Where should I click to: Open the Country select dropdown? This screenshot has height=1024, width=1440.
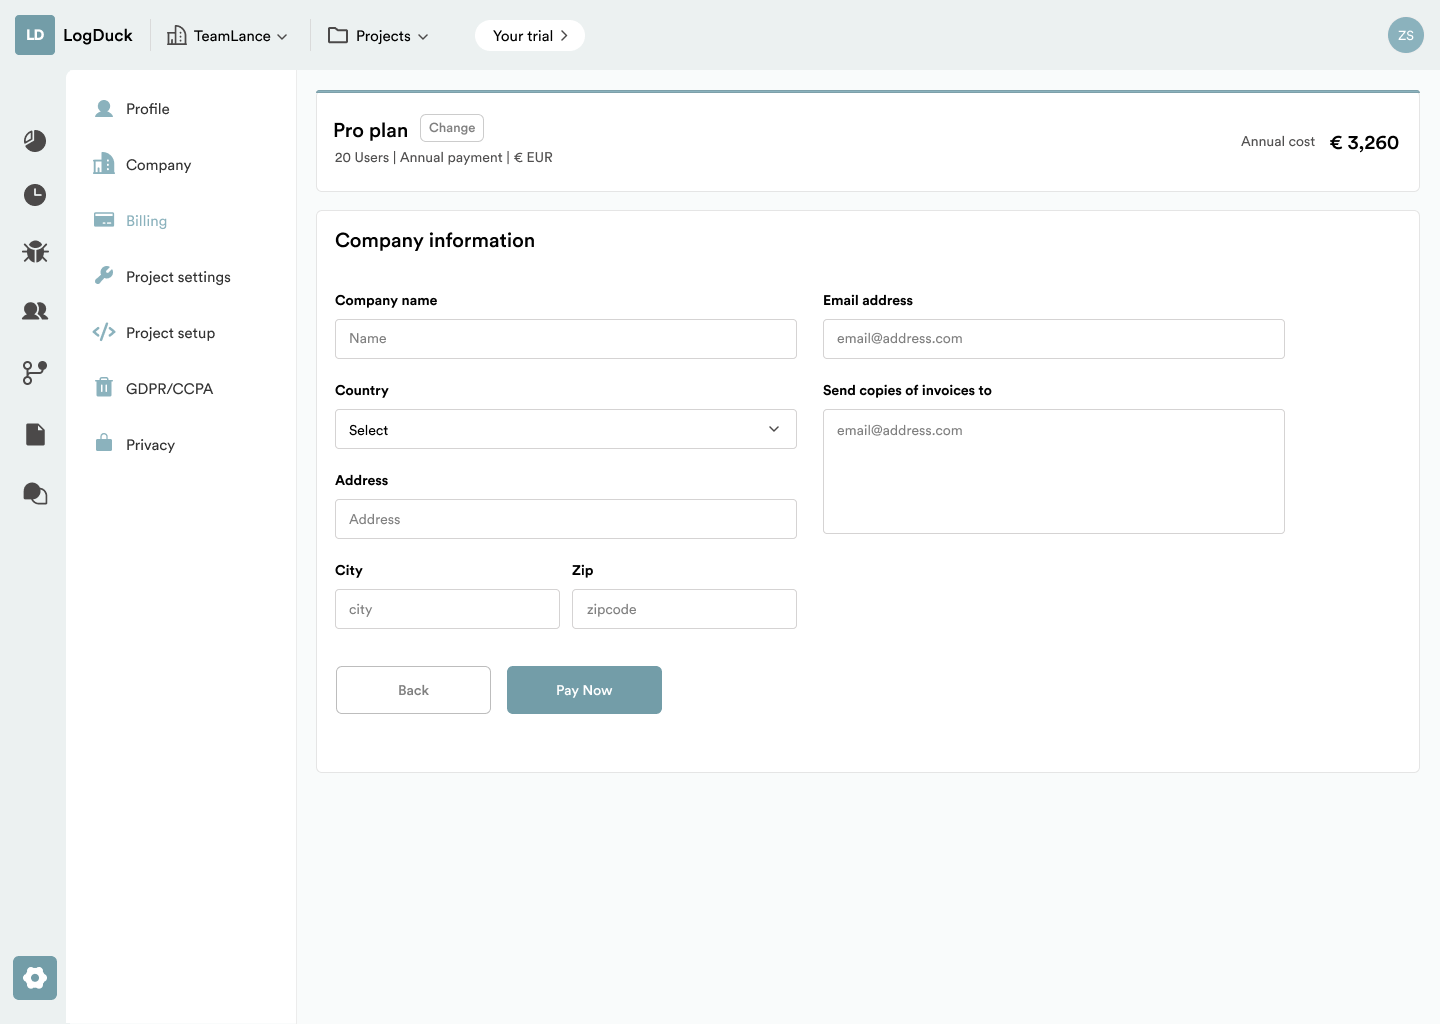pyautogui.click(x=565, y=429)
